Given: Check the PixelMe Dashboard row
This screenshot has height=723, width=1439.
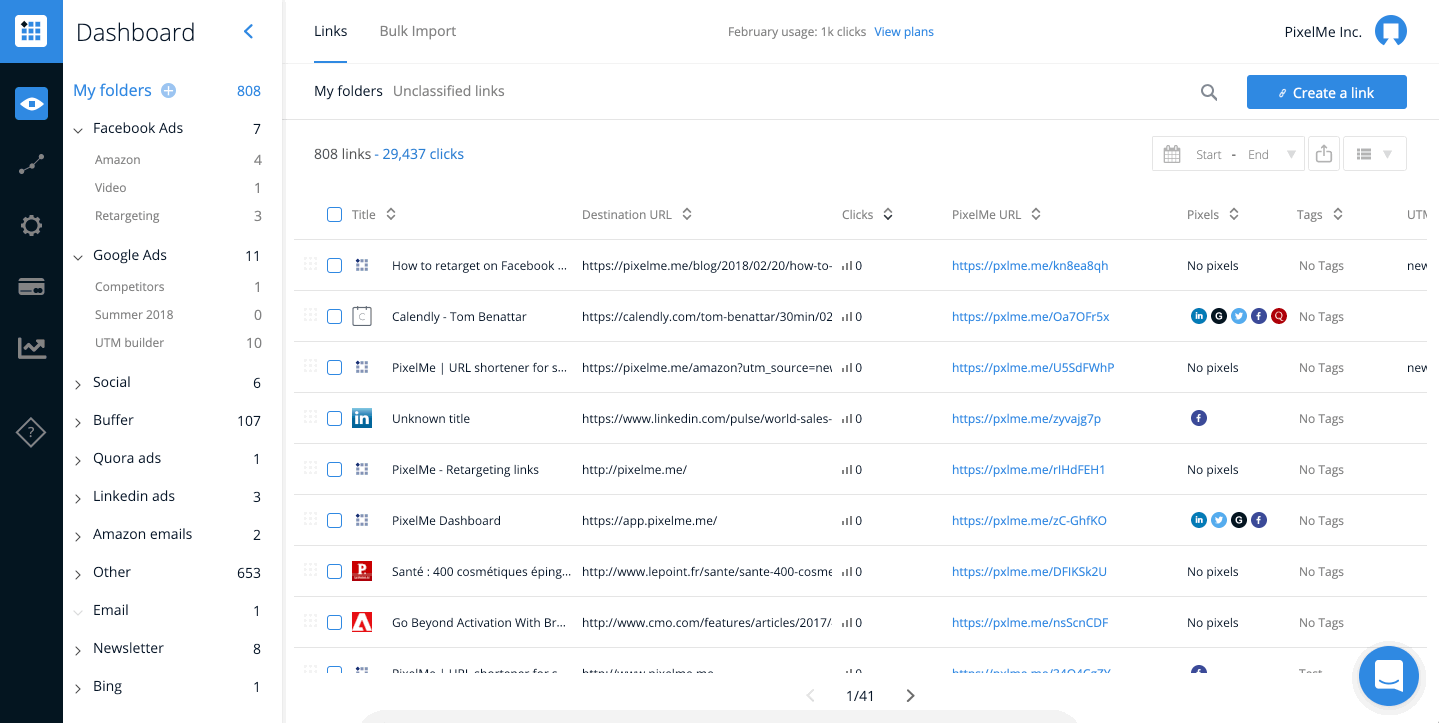Looking at the screenshot, I should click(x=334, y=520).
